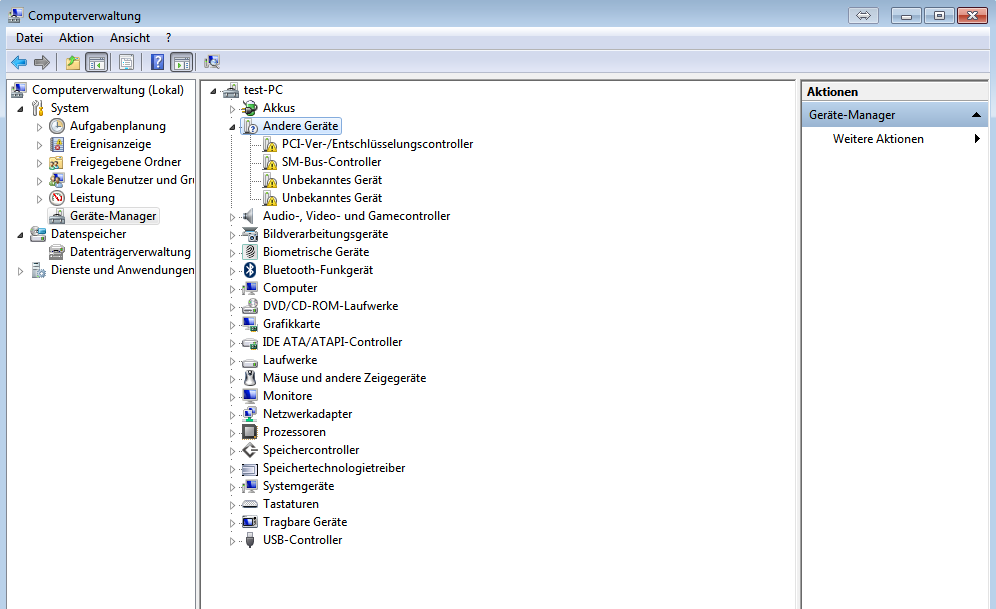Expand the Systemgeräte category arrow
This screenshot has height=609, width=996.
point(232,487)
